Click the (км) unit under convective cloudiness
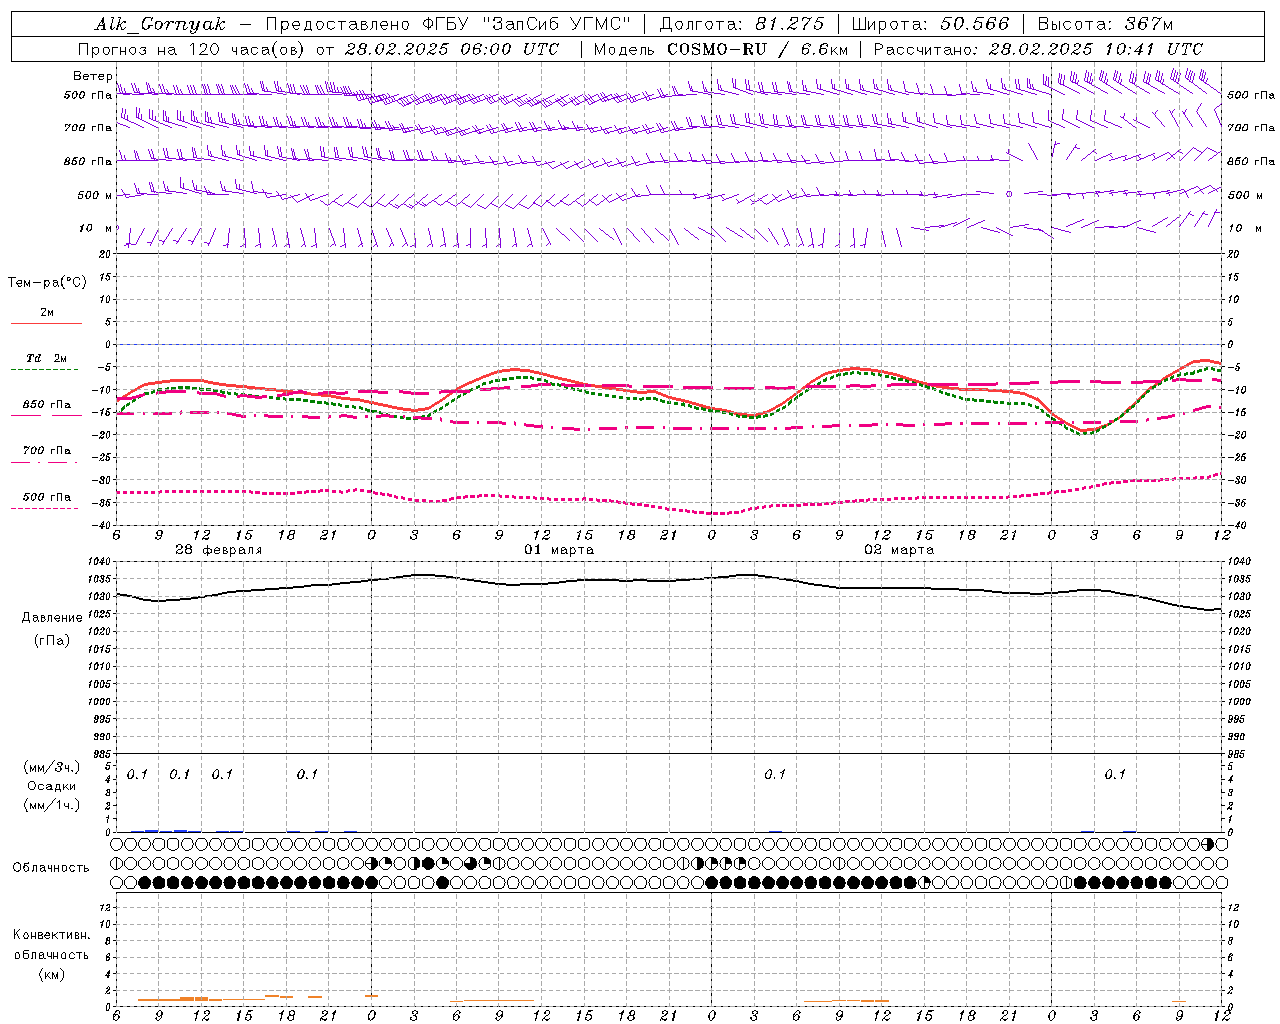 coord(51,974)
